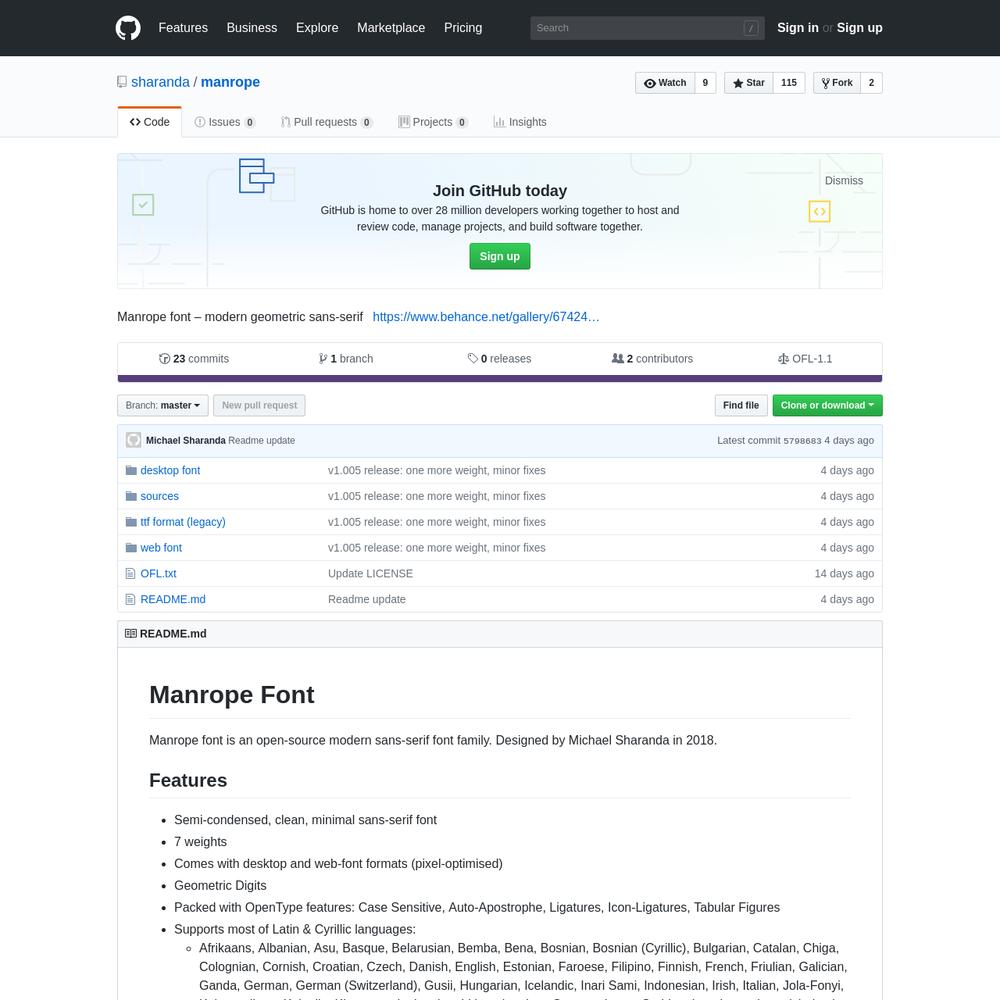Click the purple language breakdown bar
The width and height of the screenshot is (1000, 1000).
coord(500,379)
